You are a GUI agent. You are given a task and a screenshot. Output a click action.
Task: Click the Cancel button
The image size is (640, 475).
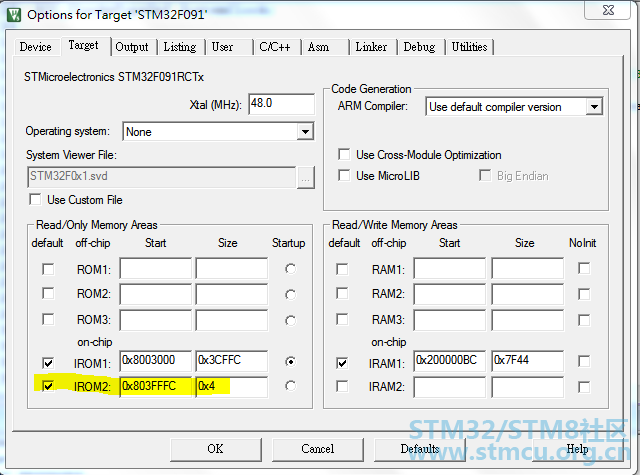point(318,449)
